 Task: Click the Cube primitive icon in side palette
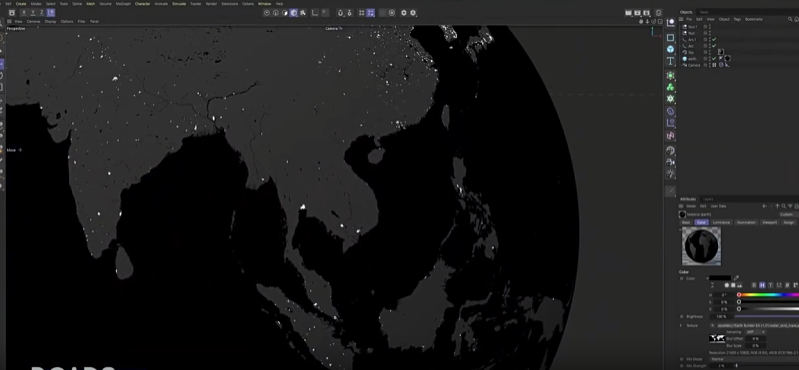[671, 49]
